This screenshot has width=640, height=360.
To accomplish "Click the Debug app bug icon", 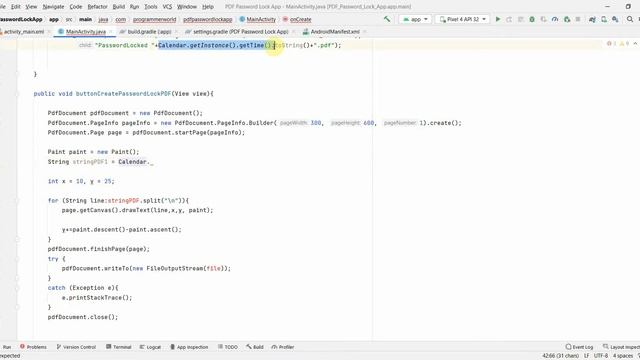I will click(532, 19).
